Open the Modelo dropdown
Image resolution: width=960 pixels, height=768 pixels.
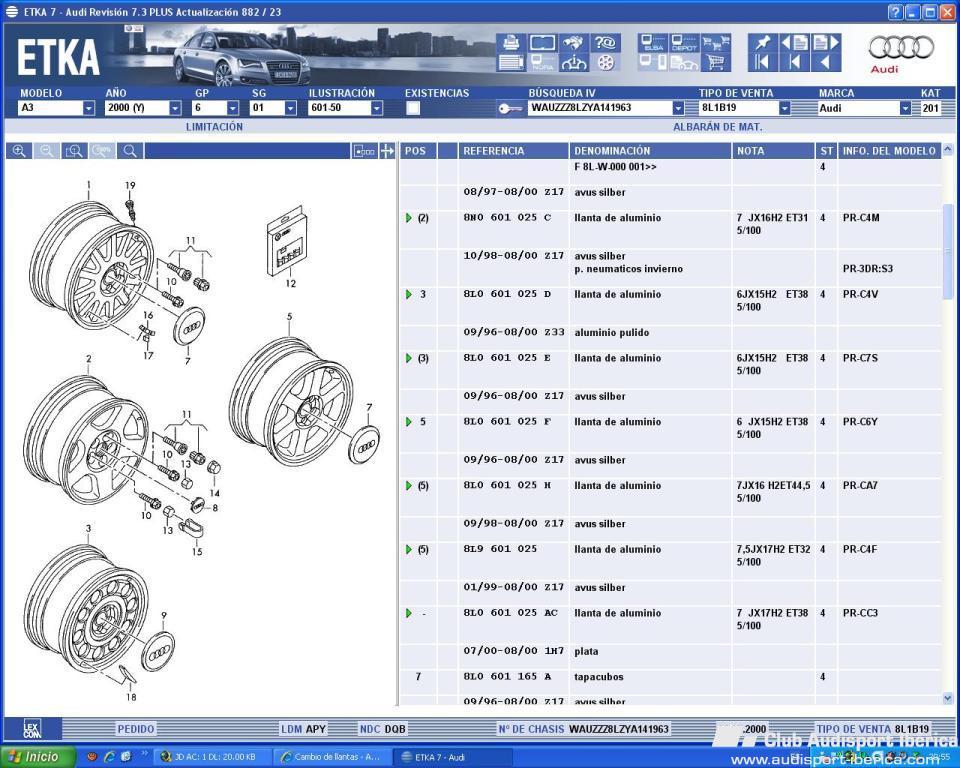(89, 108)
